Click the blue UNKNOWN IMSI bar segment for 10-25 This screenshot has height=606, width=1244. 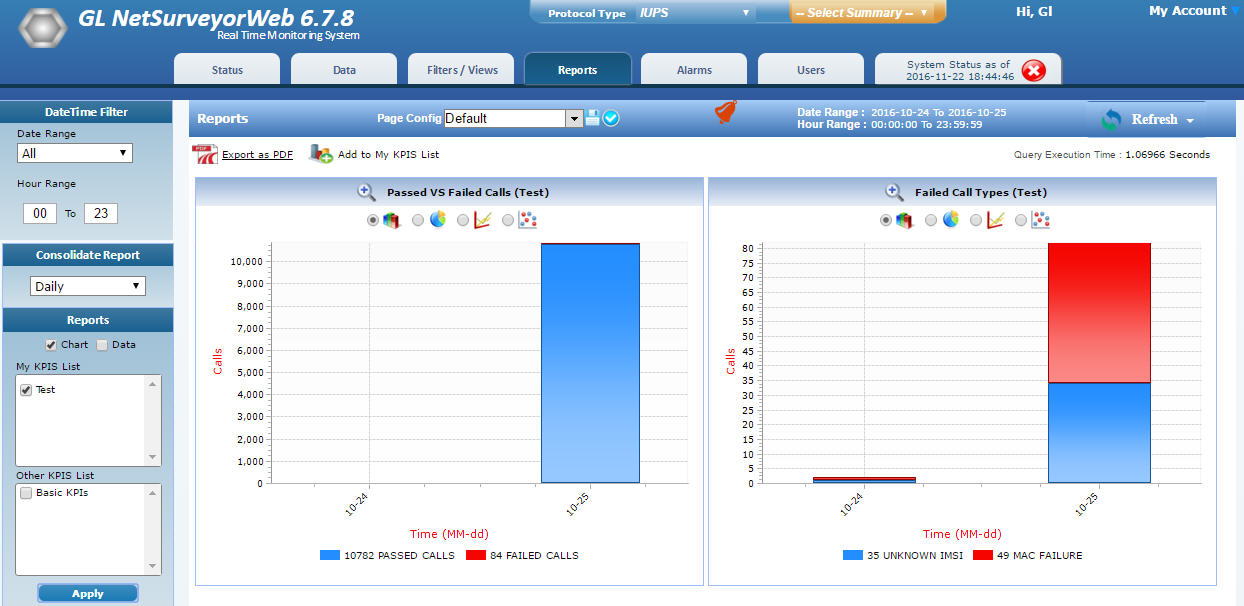(x=1099, y=433)
